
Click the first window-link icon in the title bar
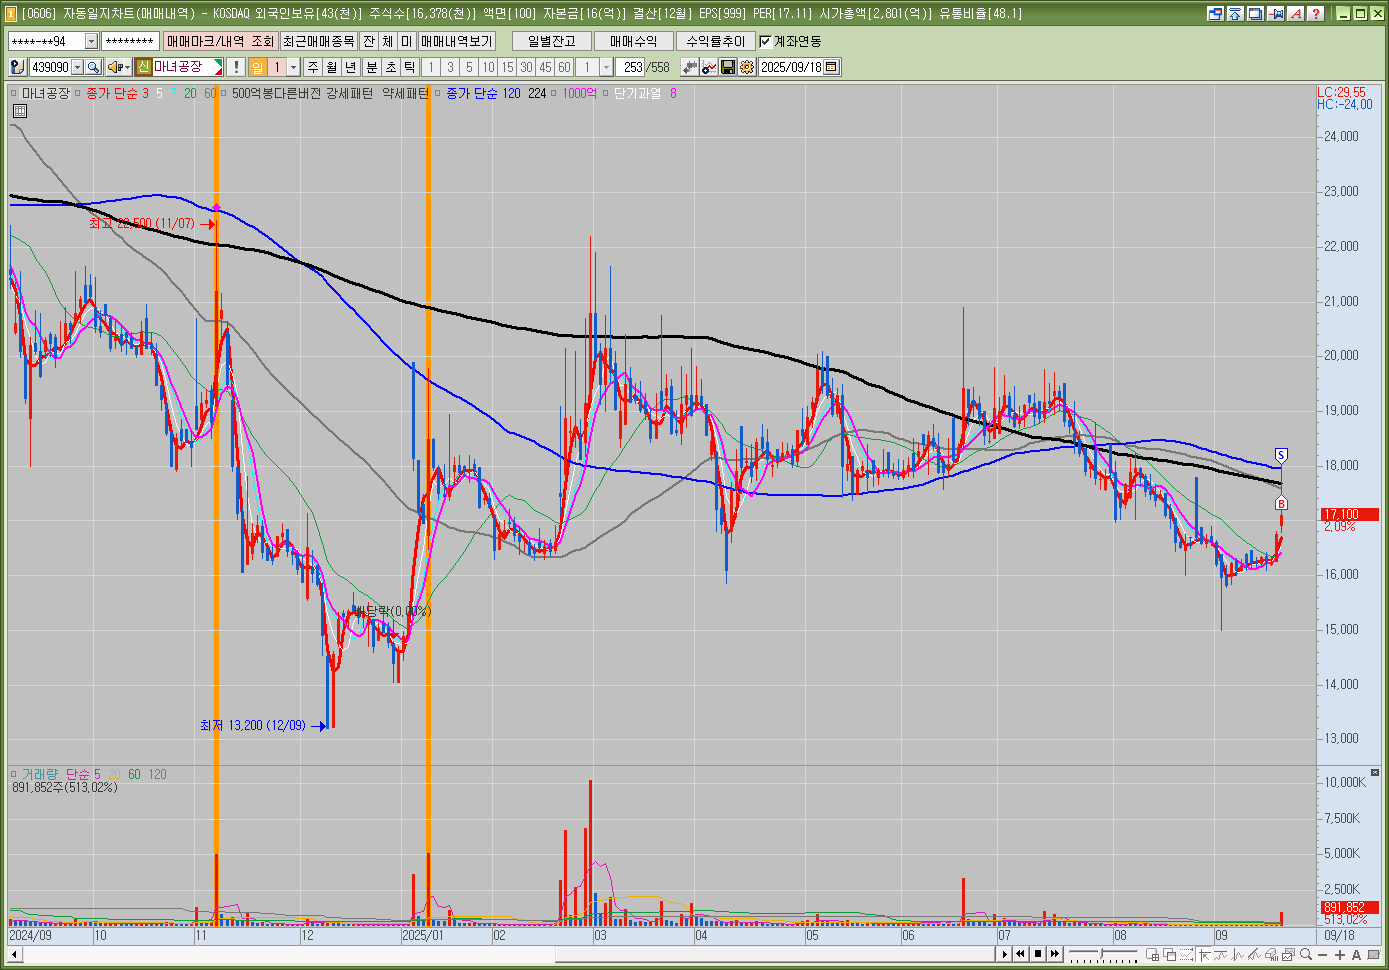[1215, 13]
